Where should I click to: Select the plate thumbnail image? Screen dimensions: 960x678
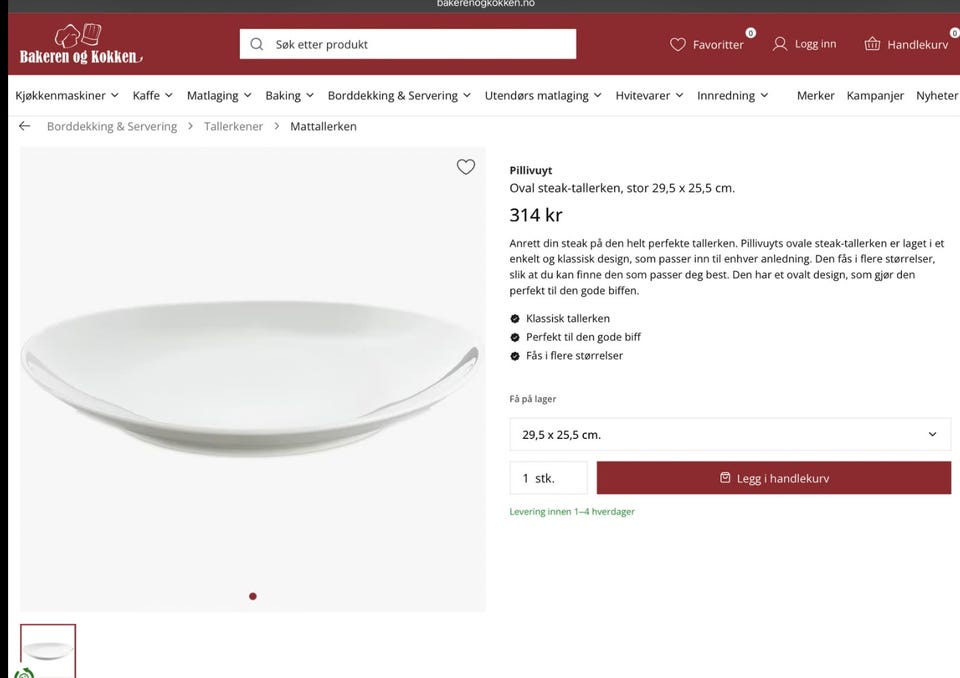click(48, 650)
